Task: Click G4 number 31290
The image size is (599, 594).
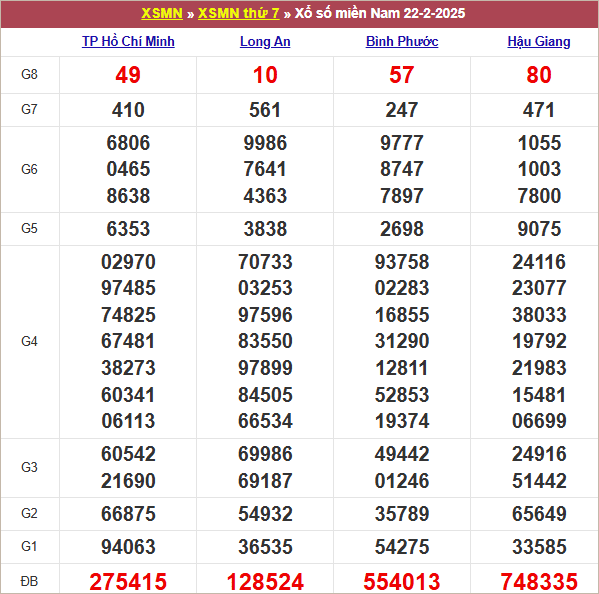Action: 402,341
